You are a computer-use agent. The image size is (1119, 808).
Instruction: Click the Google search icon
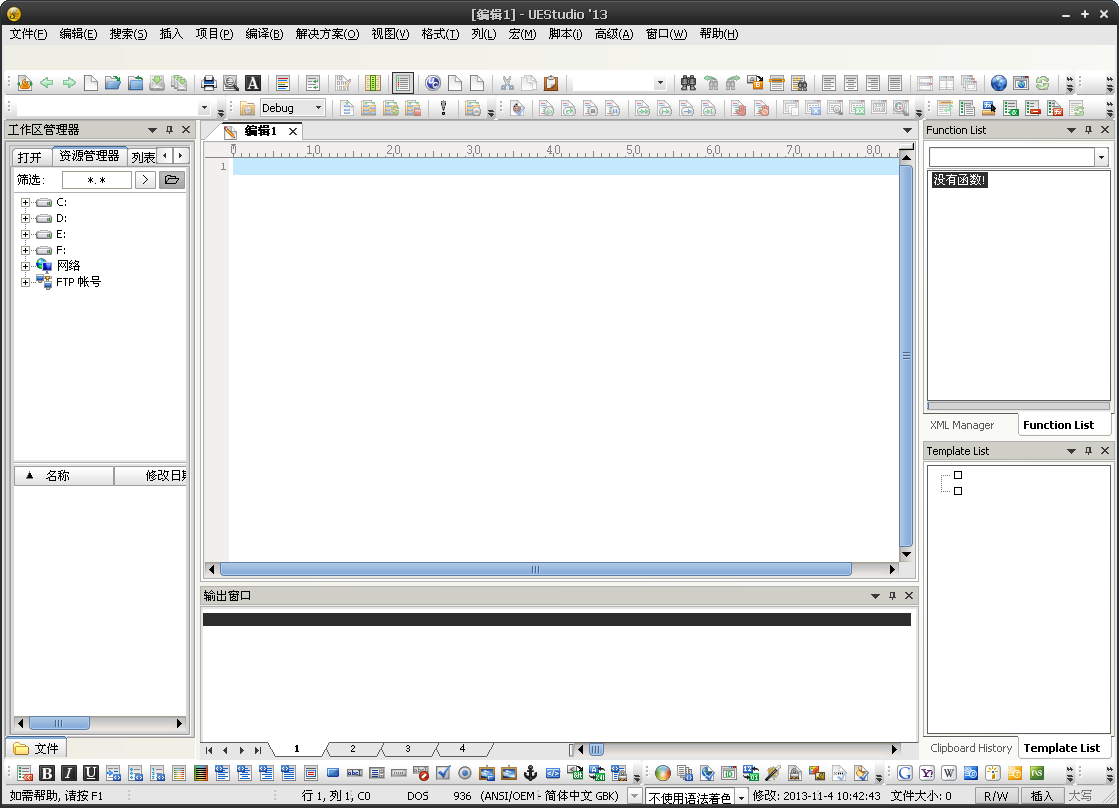click(x=905, y=773)
